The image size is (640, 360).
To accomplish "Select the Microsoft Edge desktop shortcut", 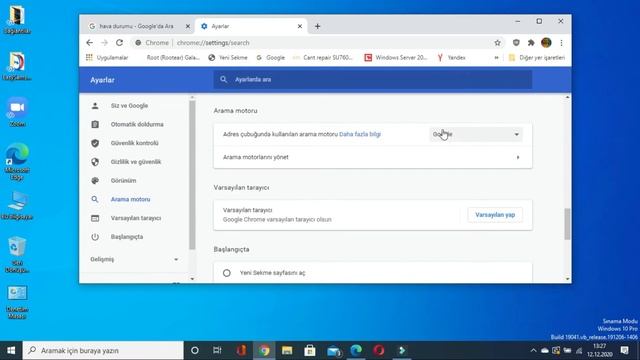I will pos(17,162).
